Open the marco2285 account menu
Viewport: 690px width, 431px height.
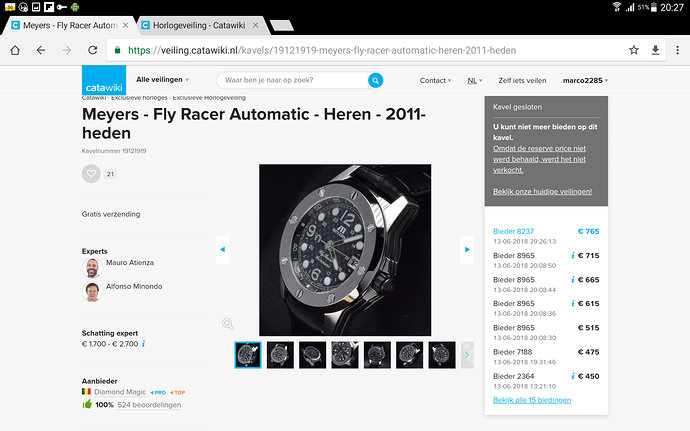point(585,81)
